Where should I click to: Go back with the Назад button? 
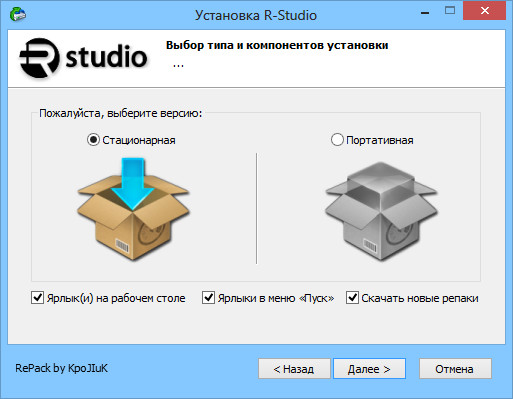(294, 369)
